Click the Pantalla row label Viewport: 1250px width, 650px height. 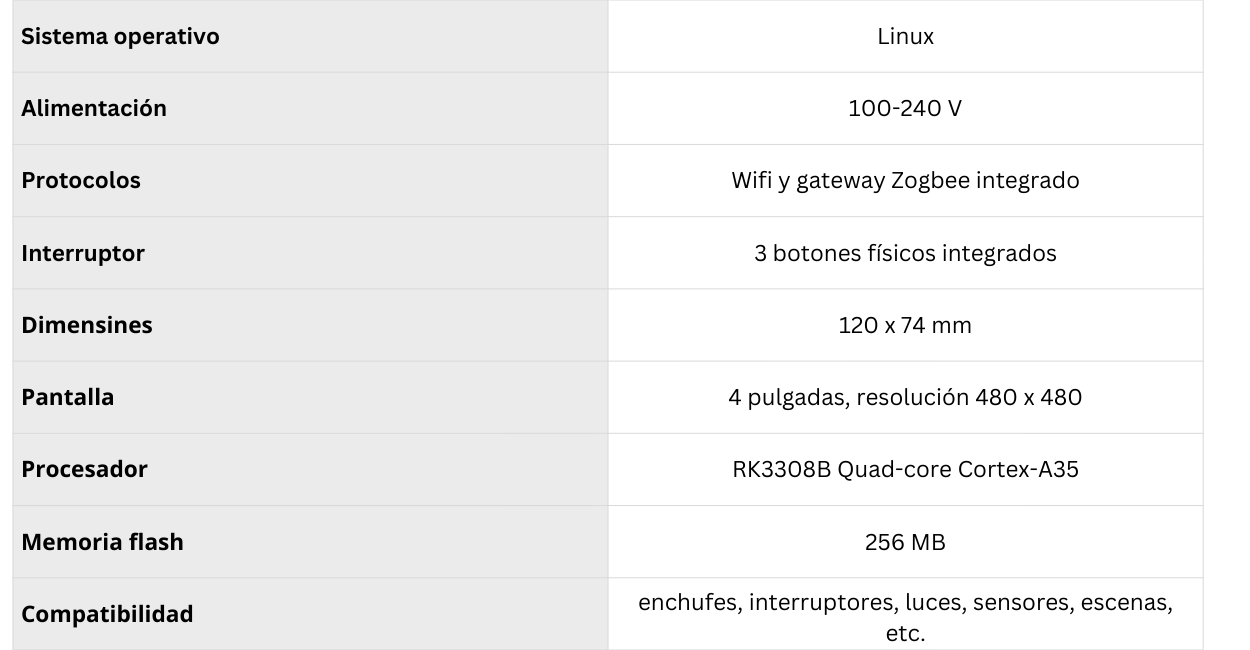pyautogui.click(x=68, y=397)
